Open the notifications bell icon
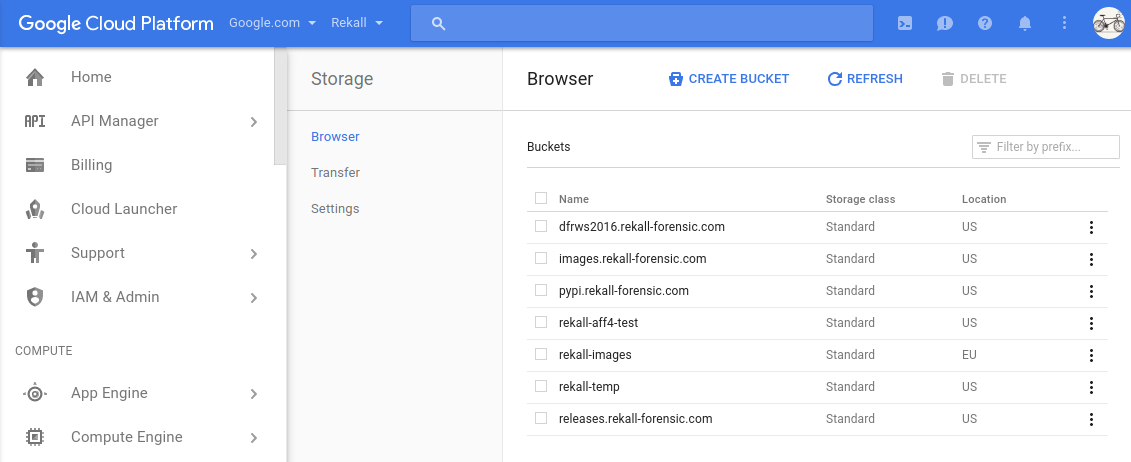 [x=1025, y=23]
